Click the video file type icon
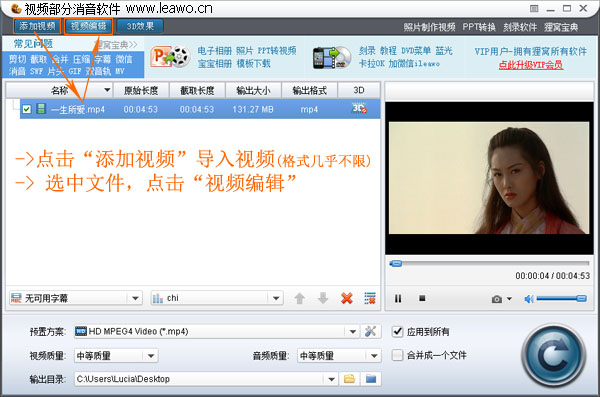The height and width of the screenshot is (397, 600). 41,109
